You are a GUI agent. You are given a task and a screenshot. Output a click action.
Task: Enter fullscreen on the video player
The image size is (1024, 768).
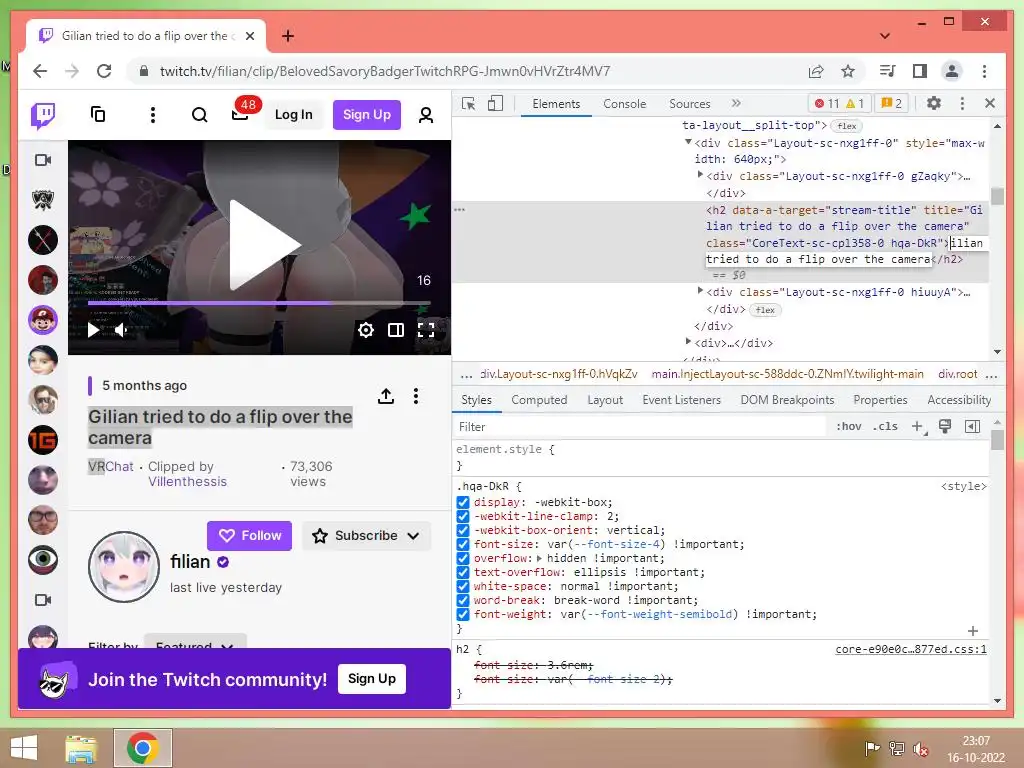click(x=426, y=330)
